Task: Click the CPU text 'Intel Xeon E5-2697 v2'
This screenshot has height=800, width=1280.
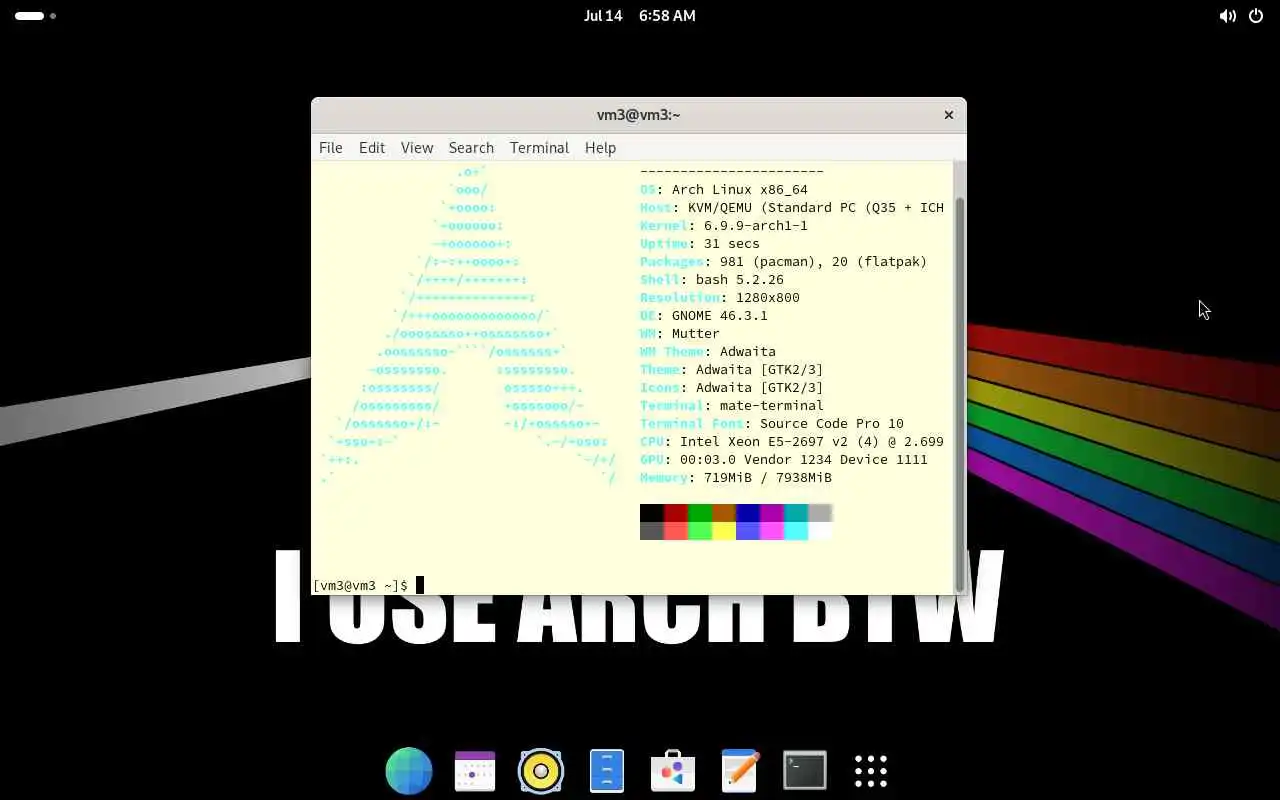Action: 764,442
